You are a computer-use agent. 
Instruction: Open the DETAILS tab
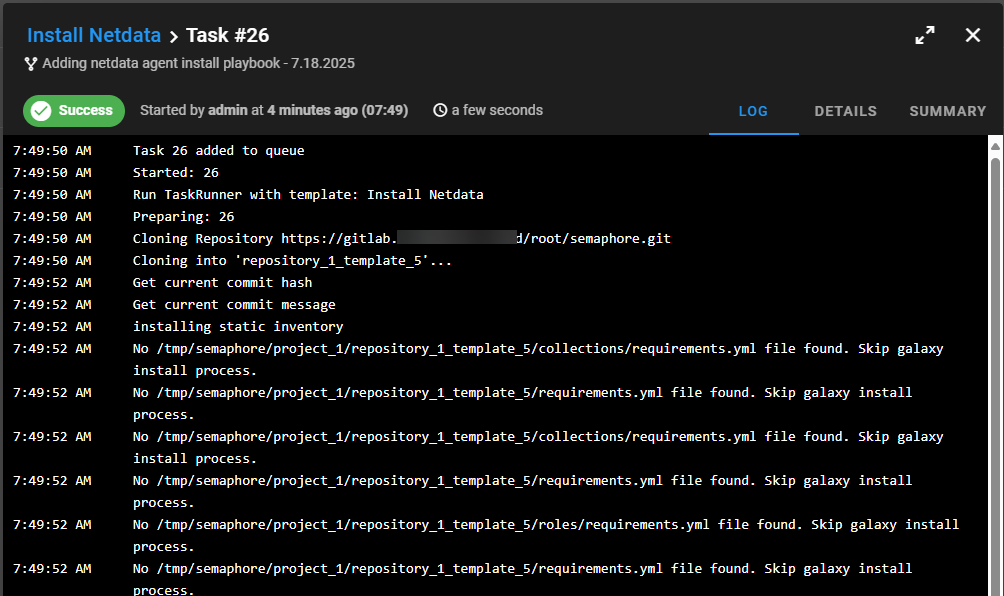point(845,112)
